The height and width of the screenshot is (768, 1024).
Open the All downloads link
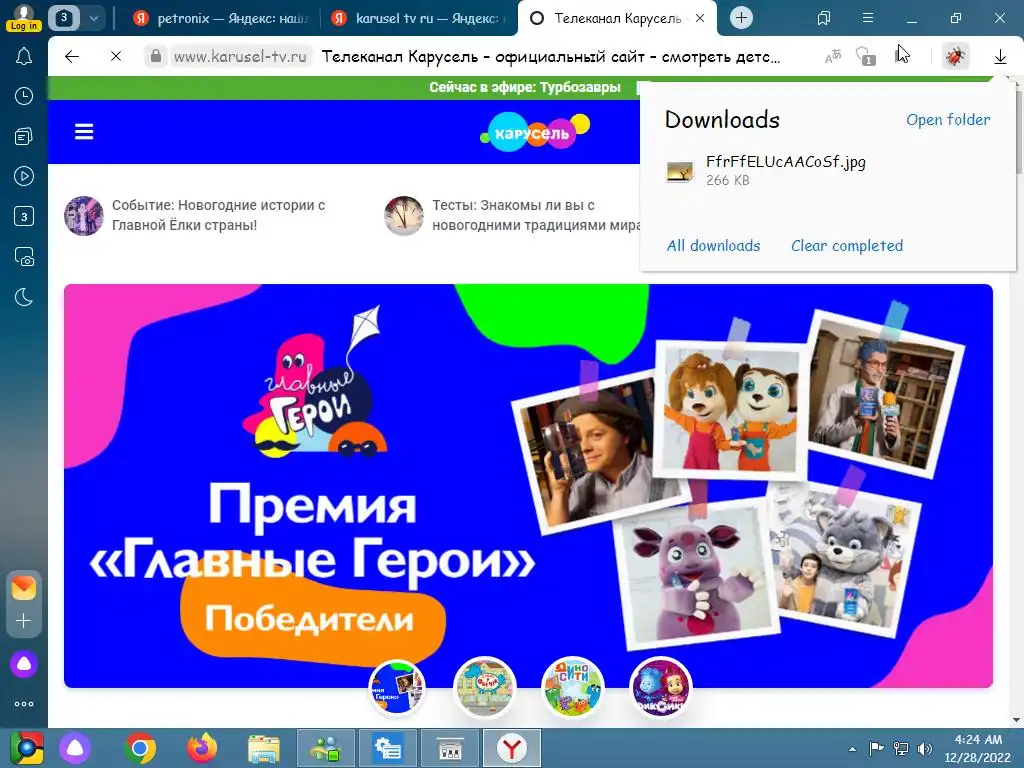(x=713, y=246)
